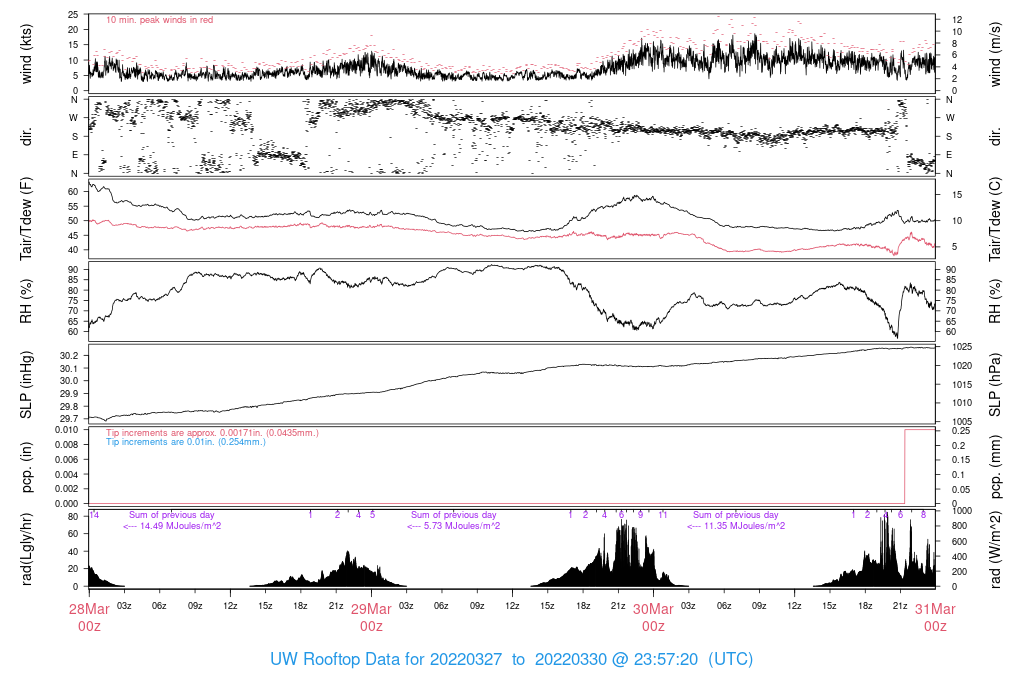Image resolution: width=1024 pixels, height=700 pixels.
Task: Click the 'SLP (inHg)' left axis label
Action: point(26,385)
